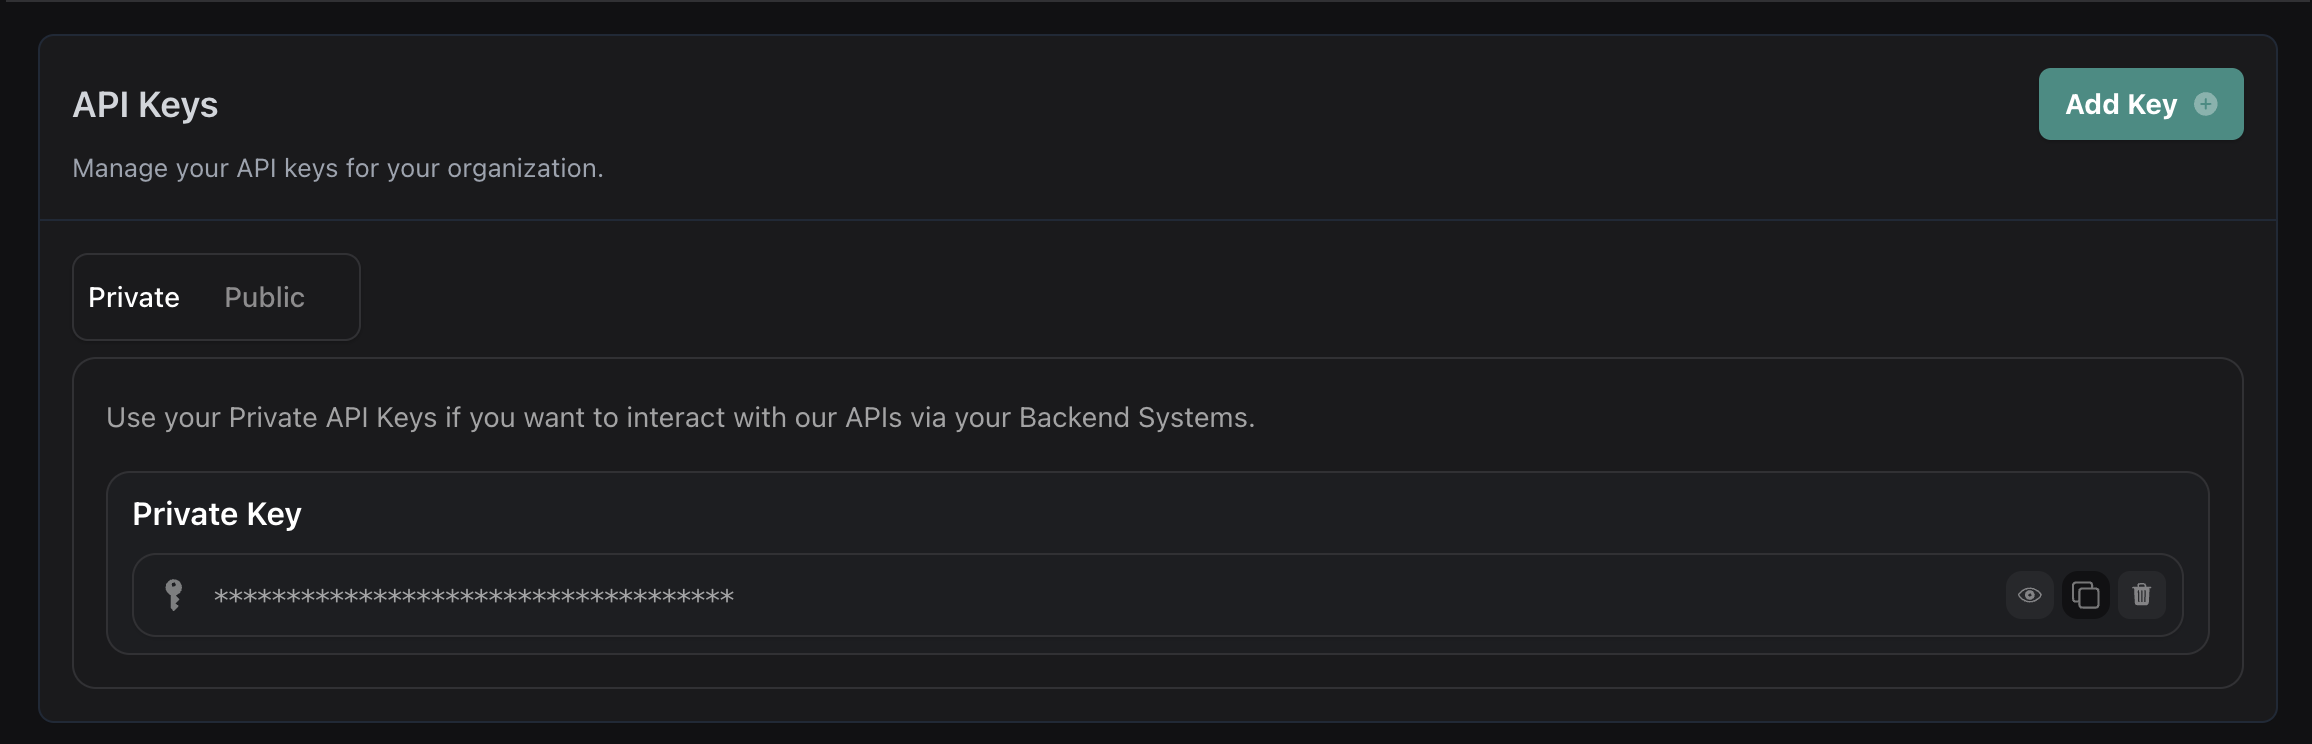Focus the masked private key field
The width and height of the screenshot is (2312, 744).
coord(1157,595)
